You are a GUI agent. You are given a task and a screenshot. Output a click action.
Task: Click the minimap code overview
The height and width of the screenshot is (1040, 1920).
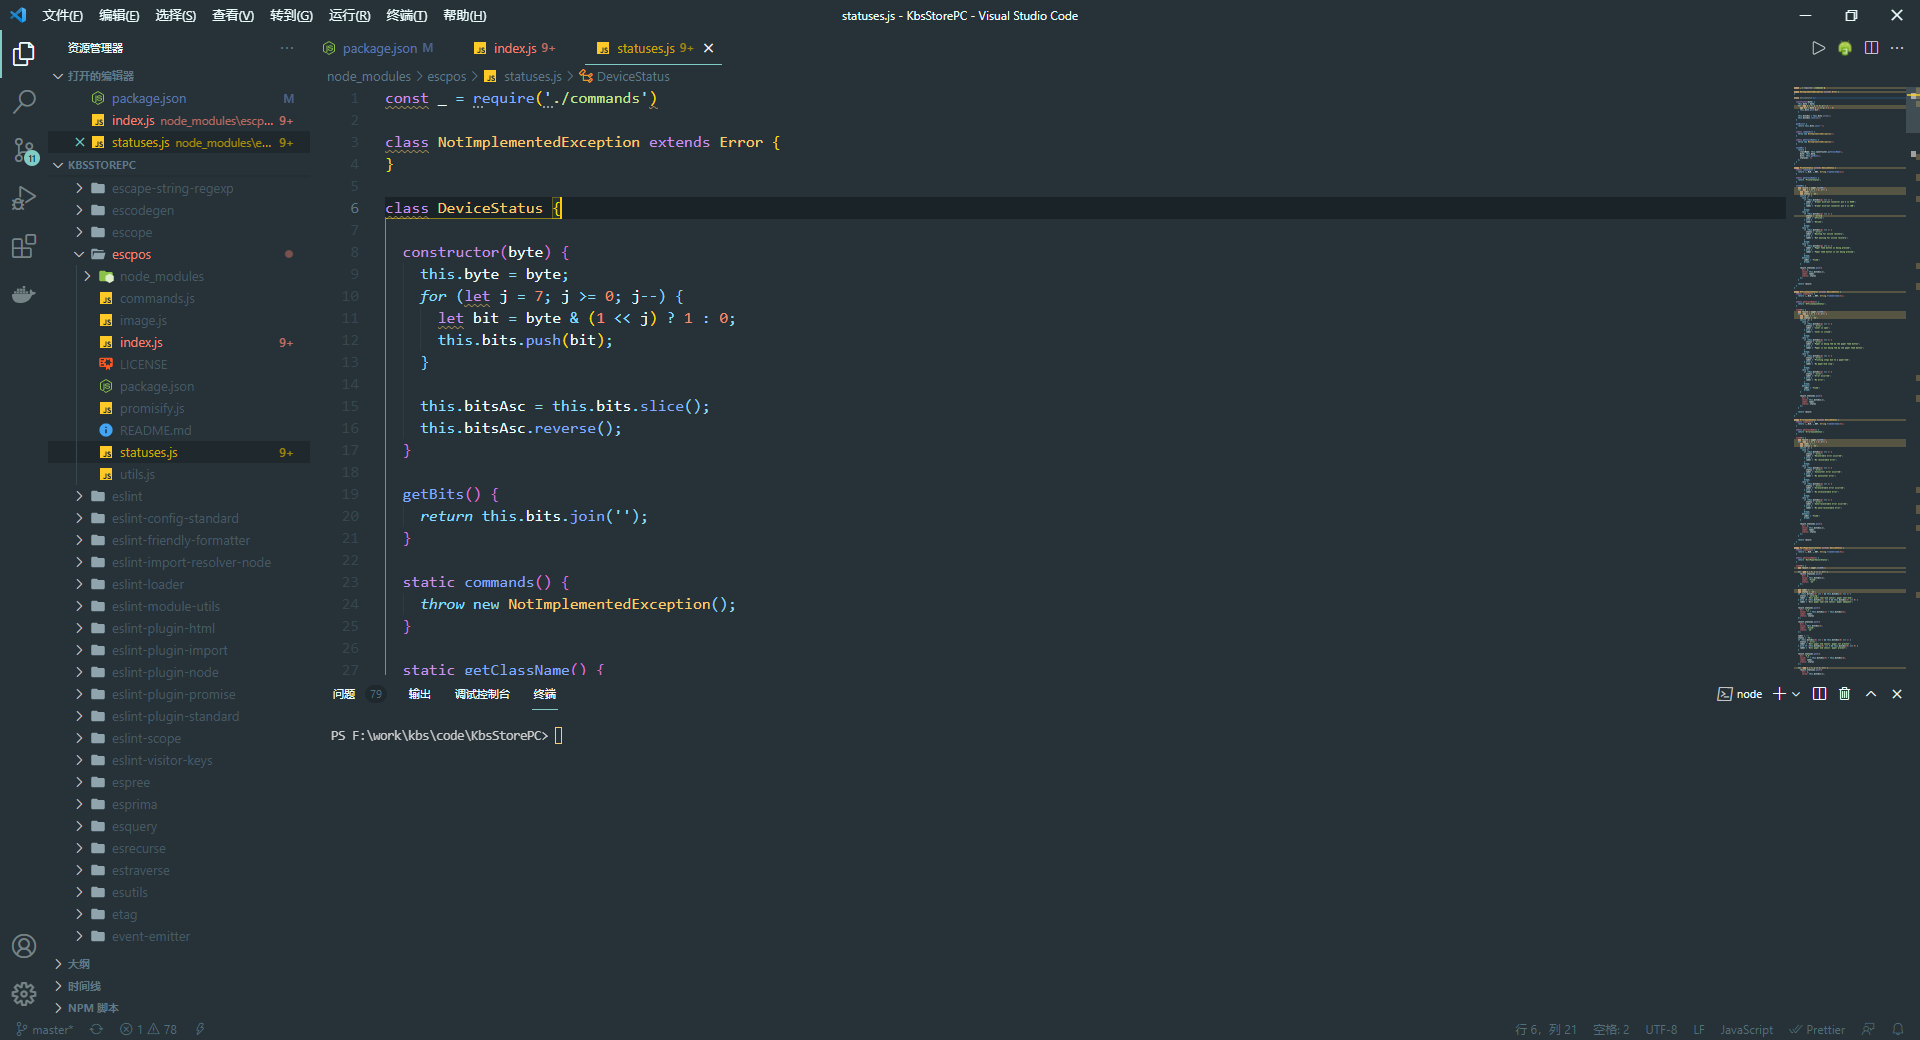point(1850,380)
